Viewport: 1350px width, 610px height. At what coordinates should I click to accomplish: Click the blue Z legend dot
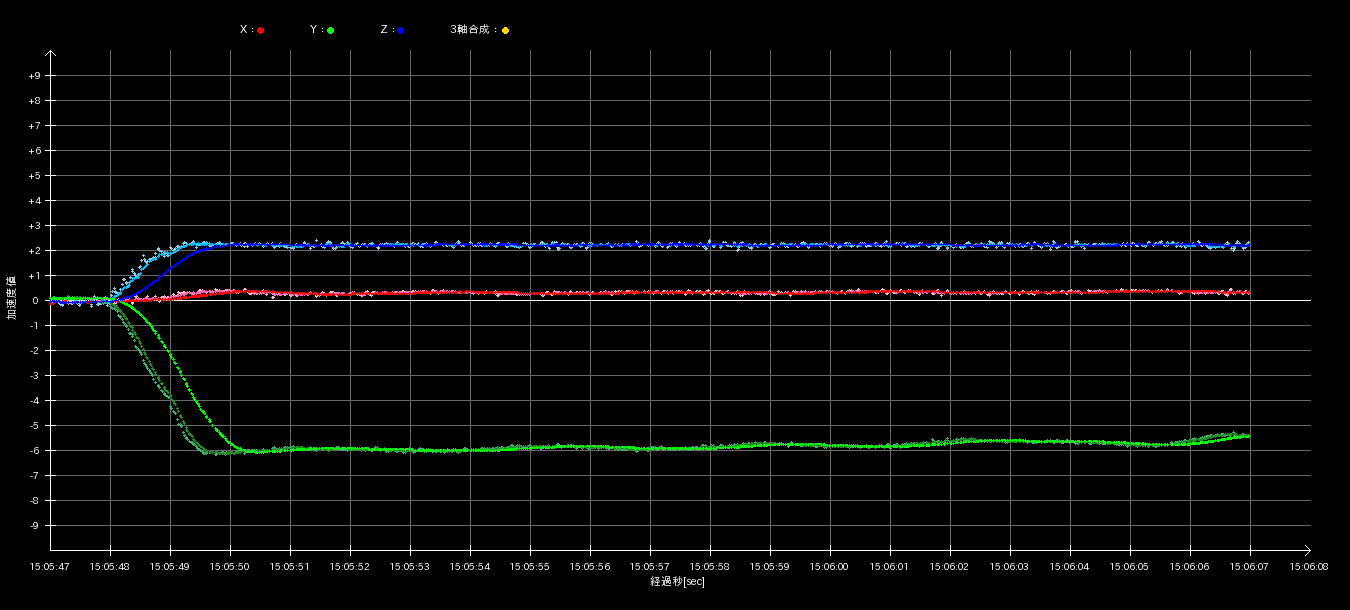[x=400, y=31]
